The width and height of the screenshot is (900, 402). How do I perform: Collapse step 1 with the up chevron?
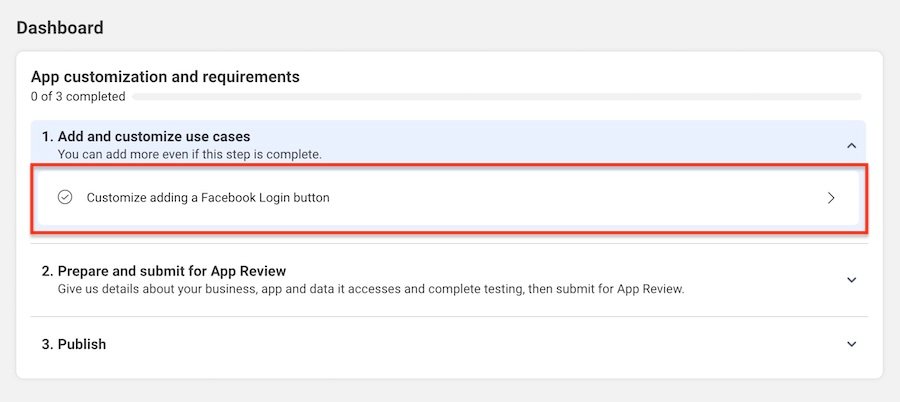(x=851, y=145)
